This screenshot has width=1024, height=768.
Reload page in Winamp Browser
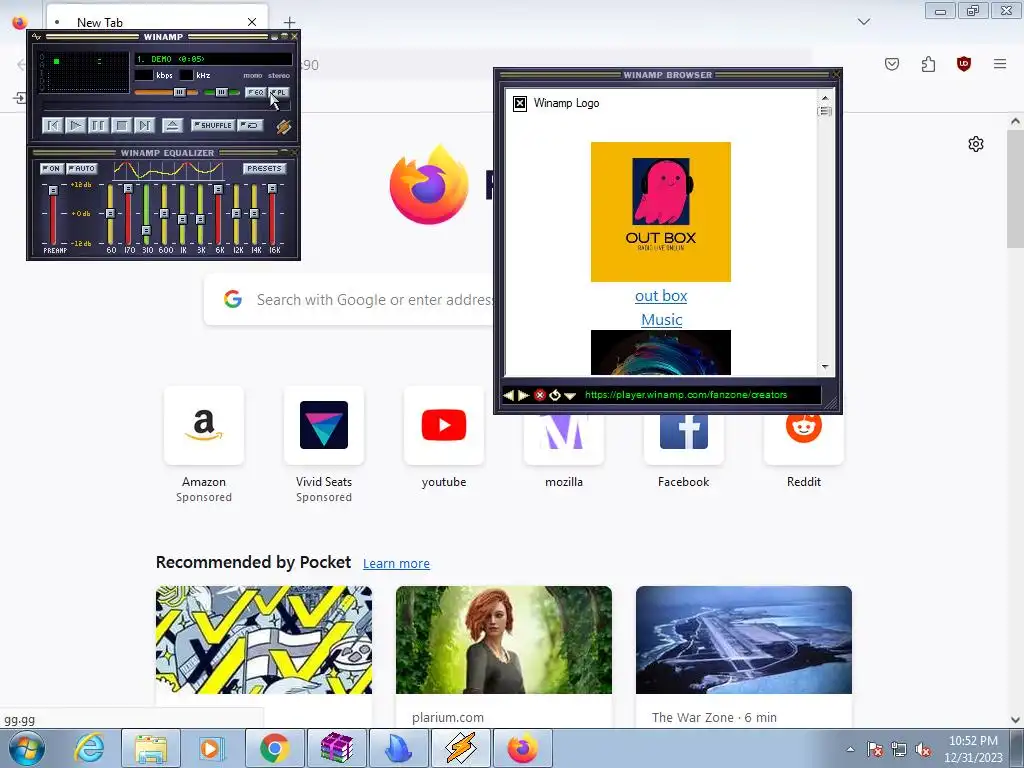(x=554, y=395)
